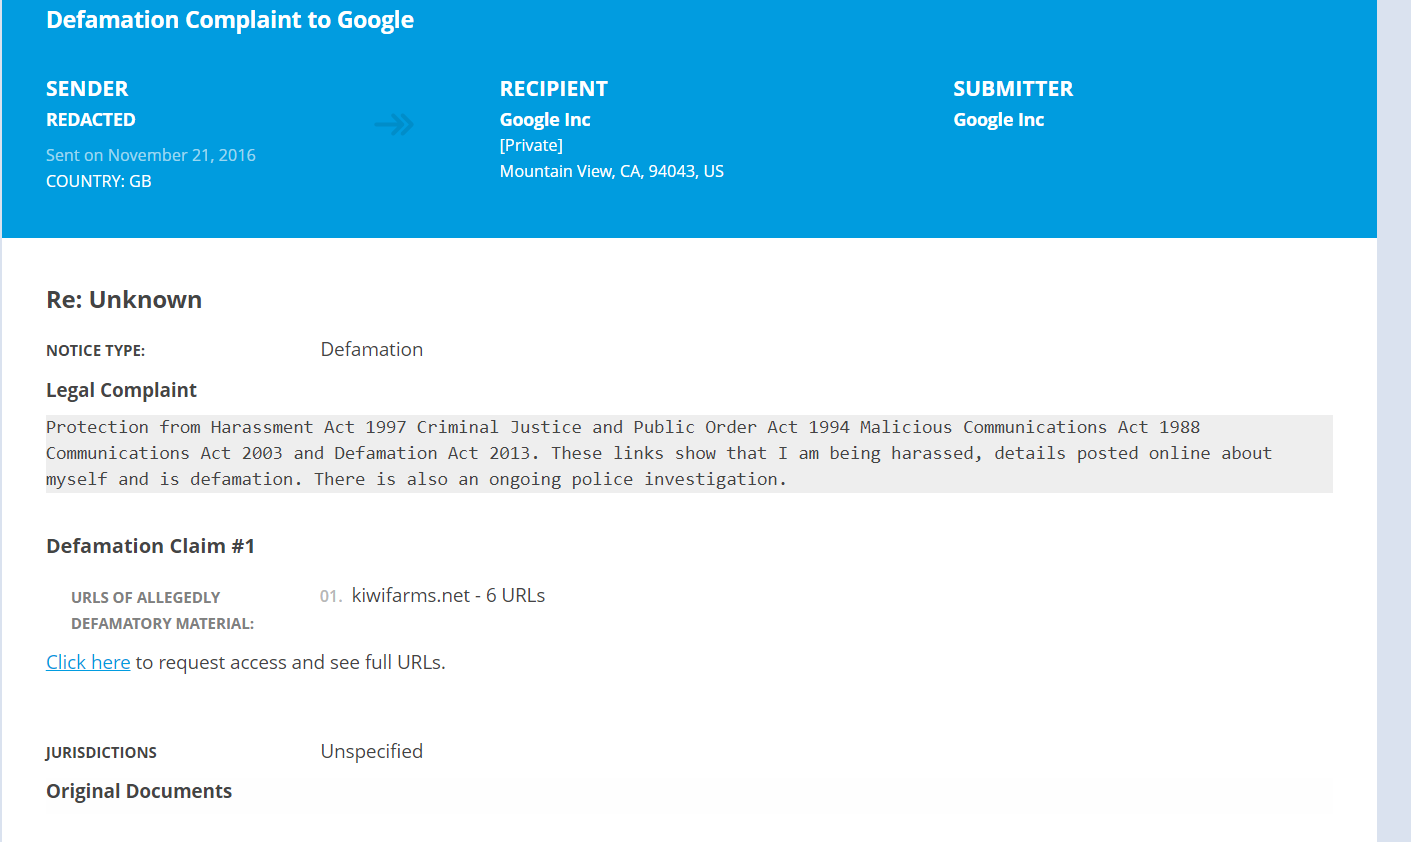This screenshot has width=1411, height=842.
Task: Click submitter name 'Google Inc'
Action: (999, 120)
